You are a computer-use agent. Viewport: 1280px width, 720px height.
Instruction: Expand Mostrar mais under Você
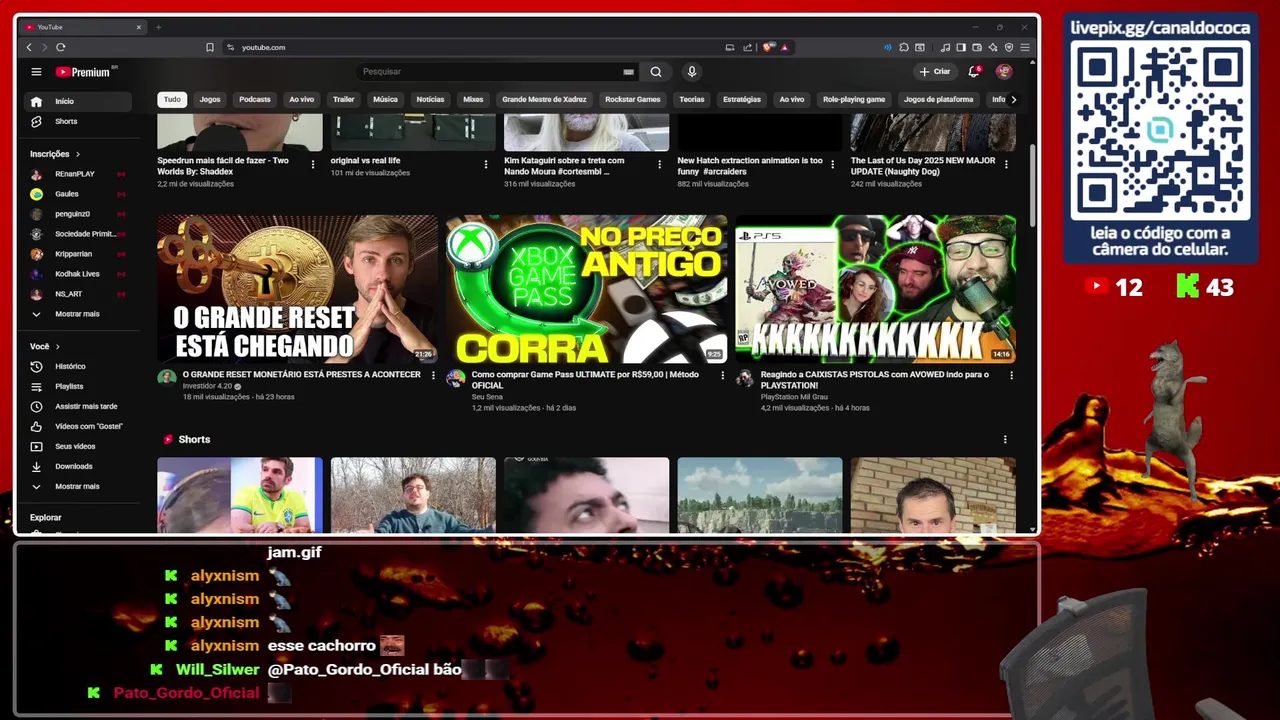pyautogui.click(x=77, y=486)
